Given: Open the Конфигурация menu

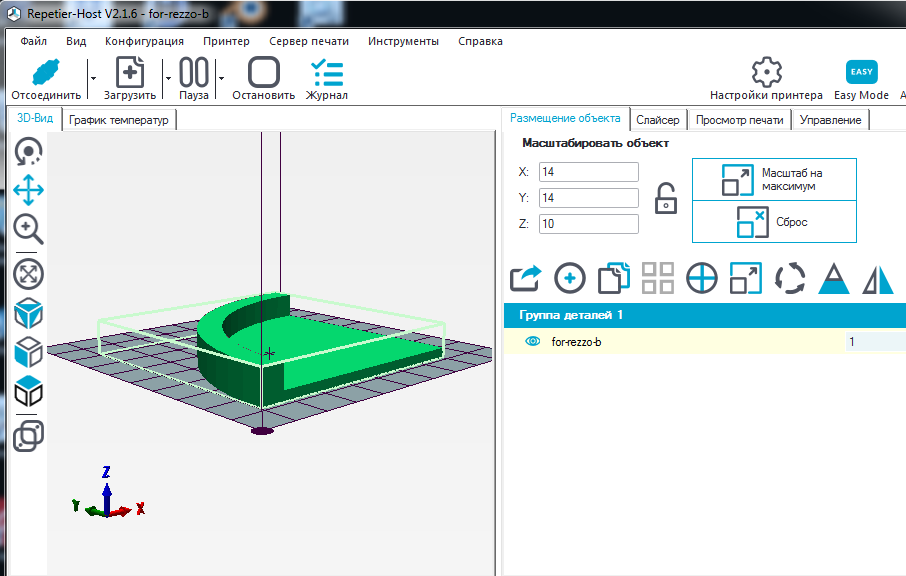Looking at the screenshot, I should (144, 41).
